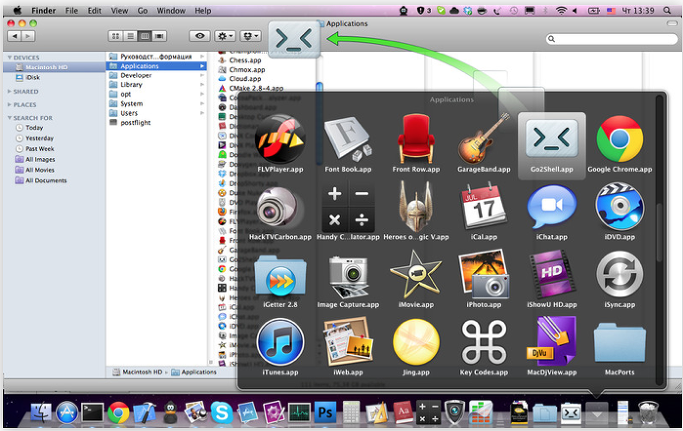Switch Finder to list view
Screen dimensions: 683x431
130,36
